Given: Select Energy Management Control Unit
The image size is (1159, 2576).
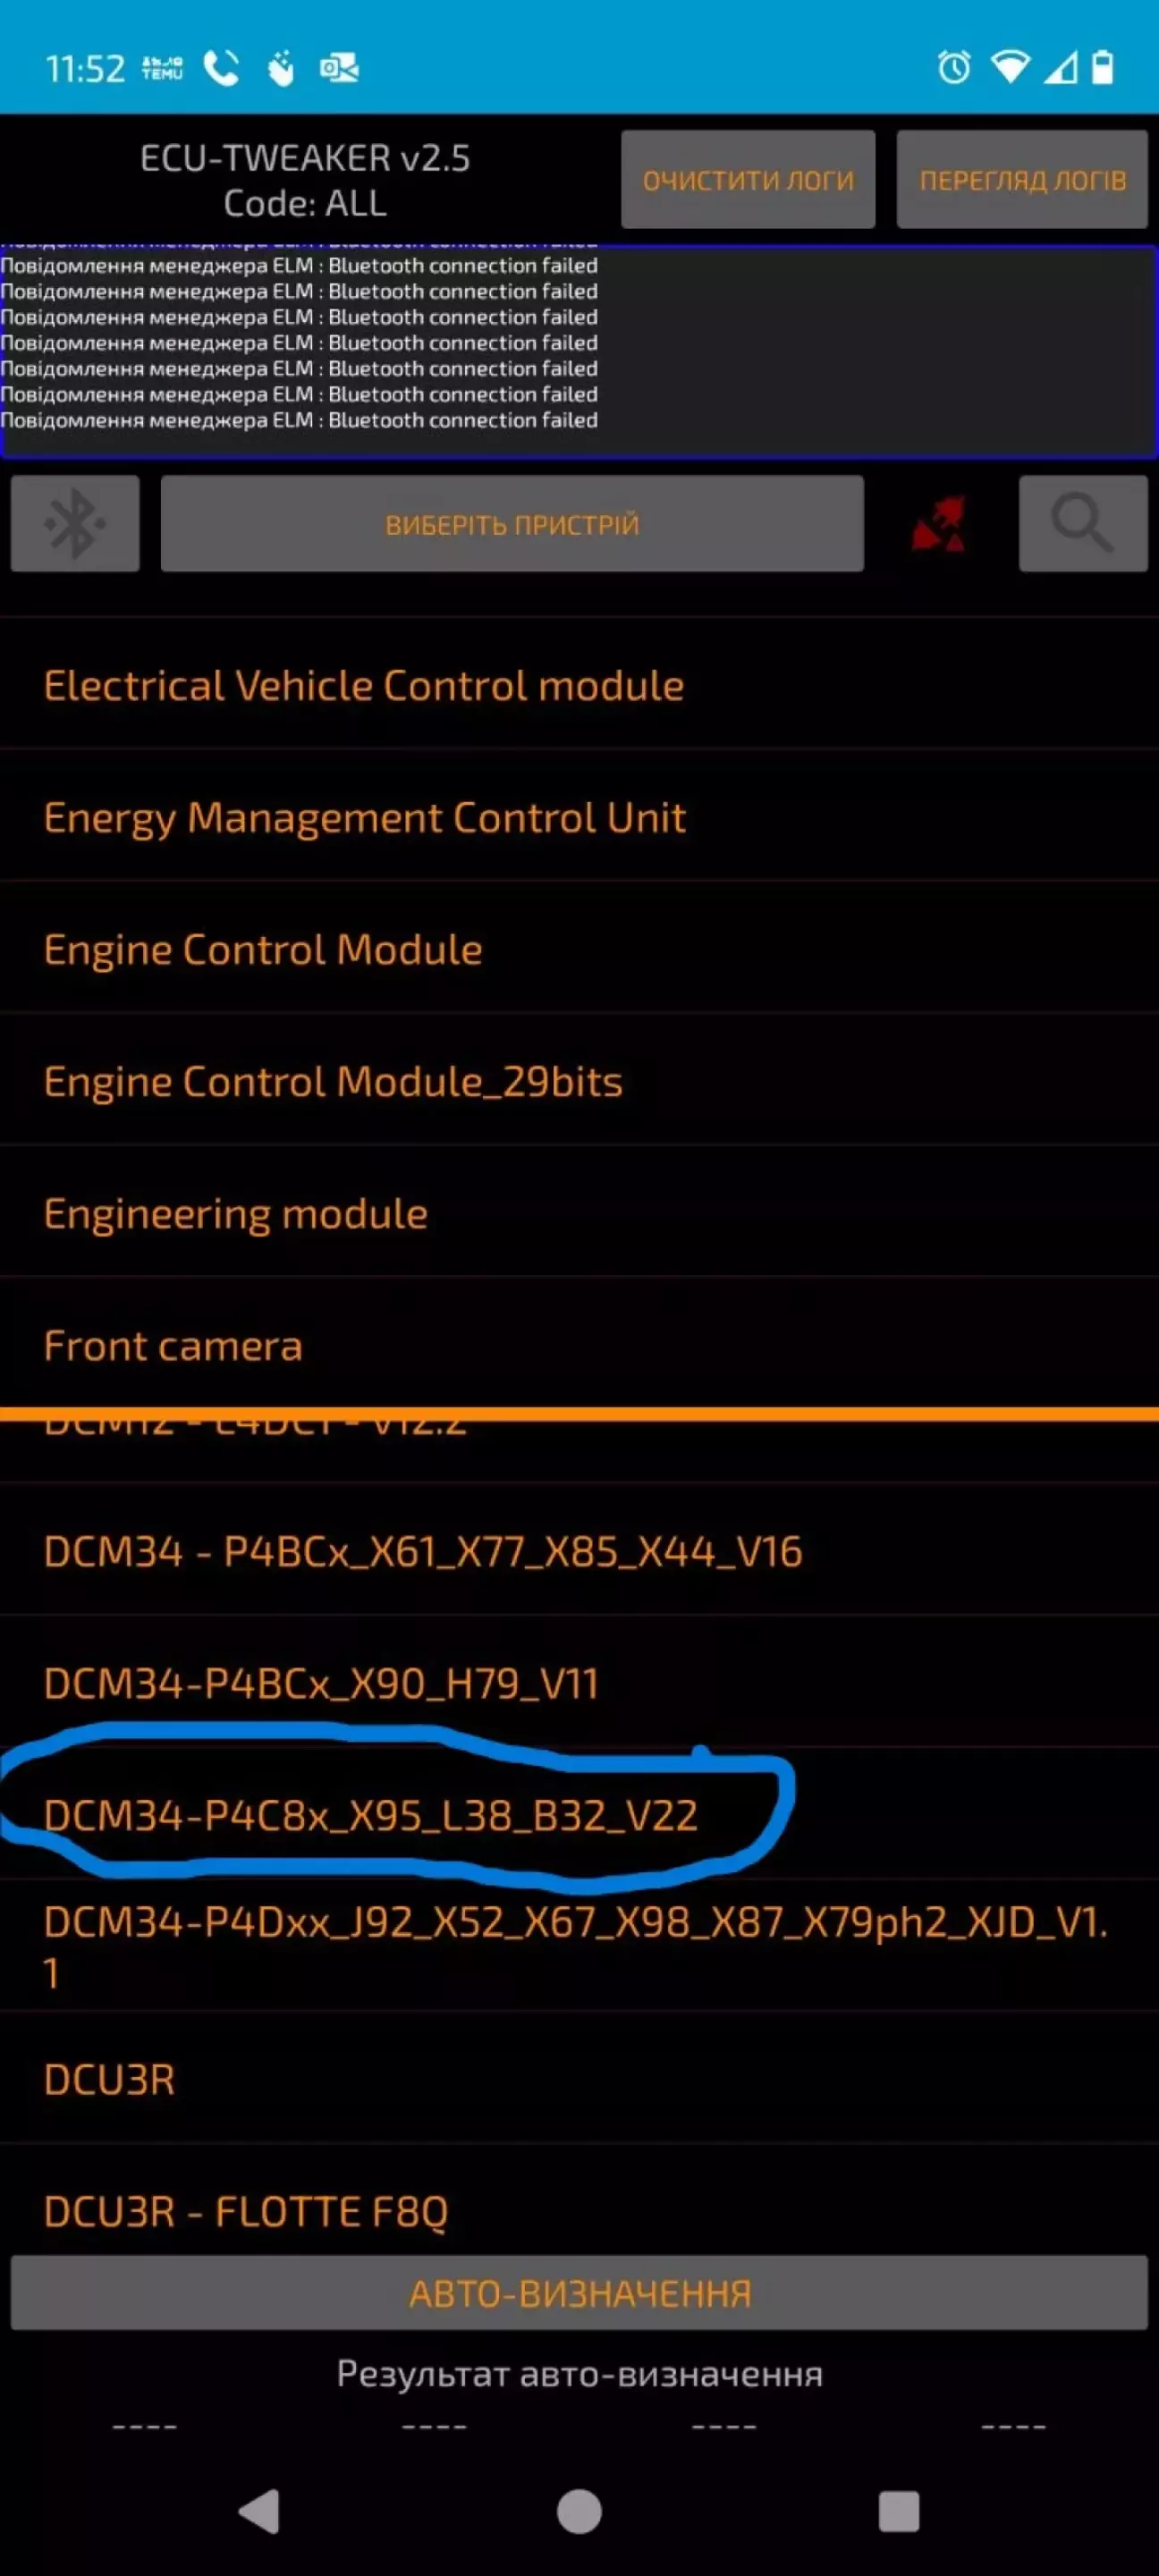Looking at the screenshot, I should click(x=579, y=817).
